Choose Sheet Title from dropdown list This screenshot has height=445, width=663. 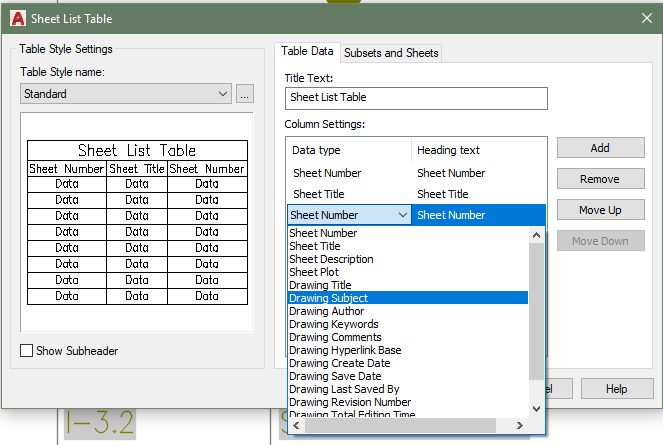408,246
